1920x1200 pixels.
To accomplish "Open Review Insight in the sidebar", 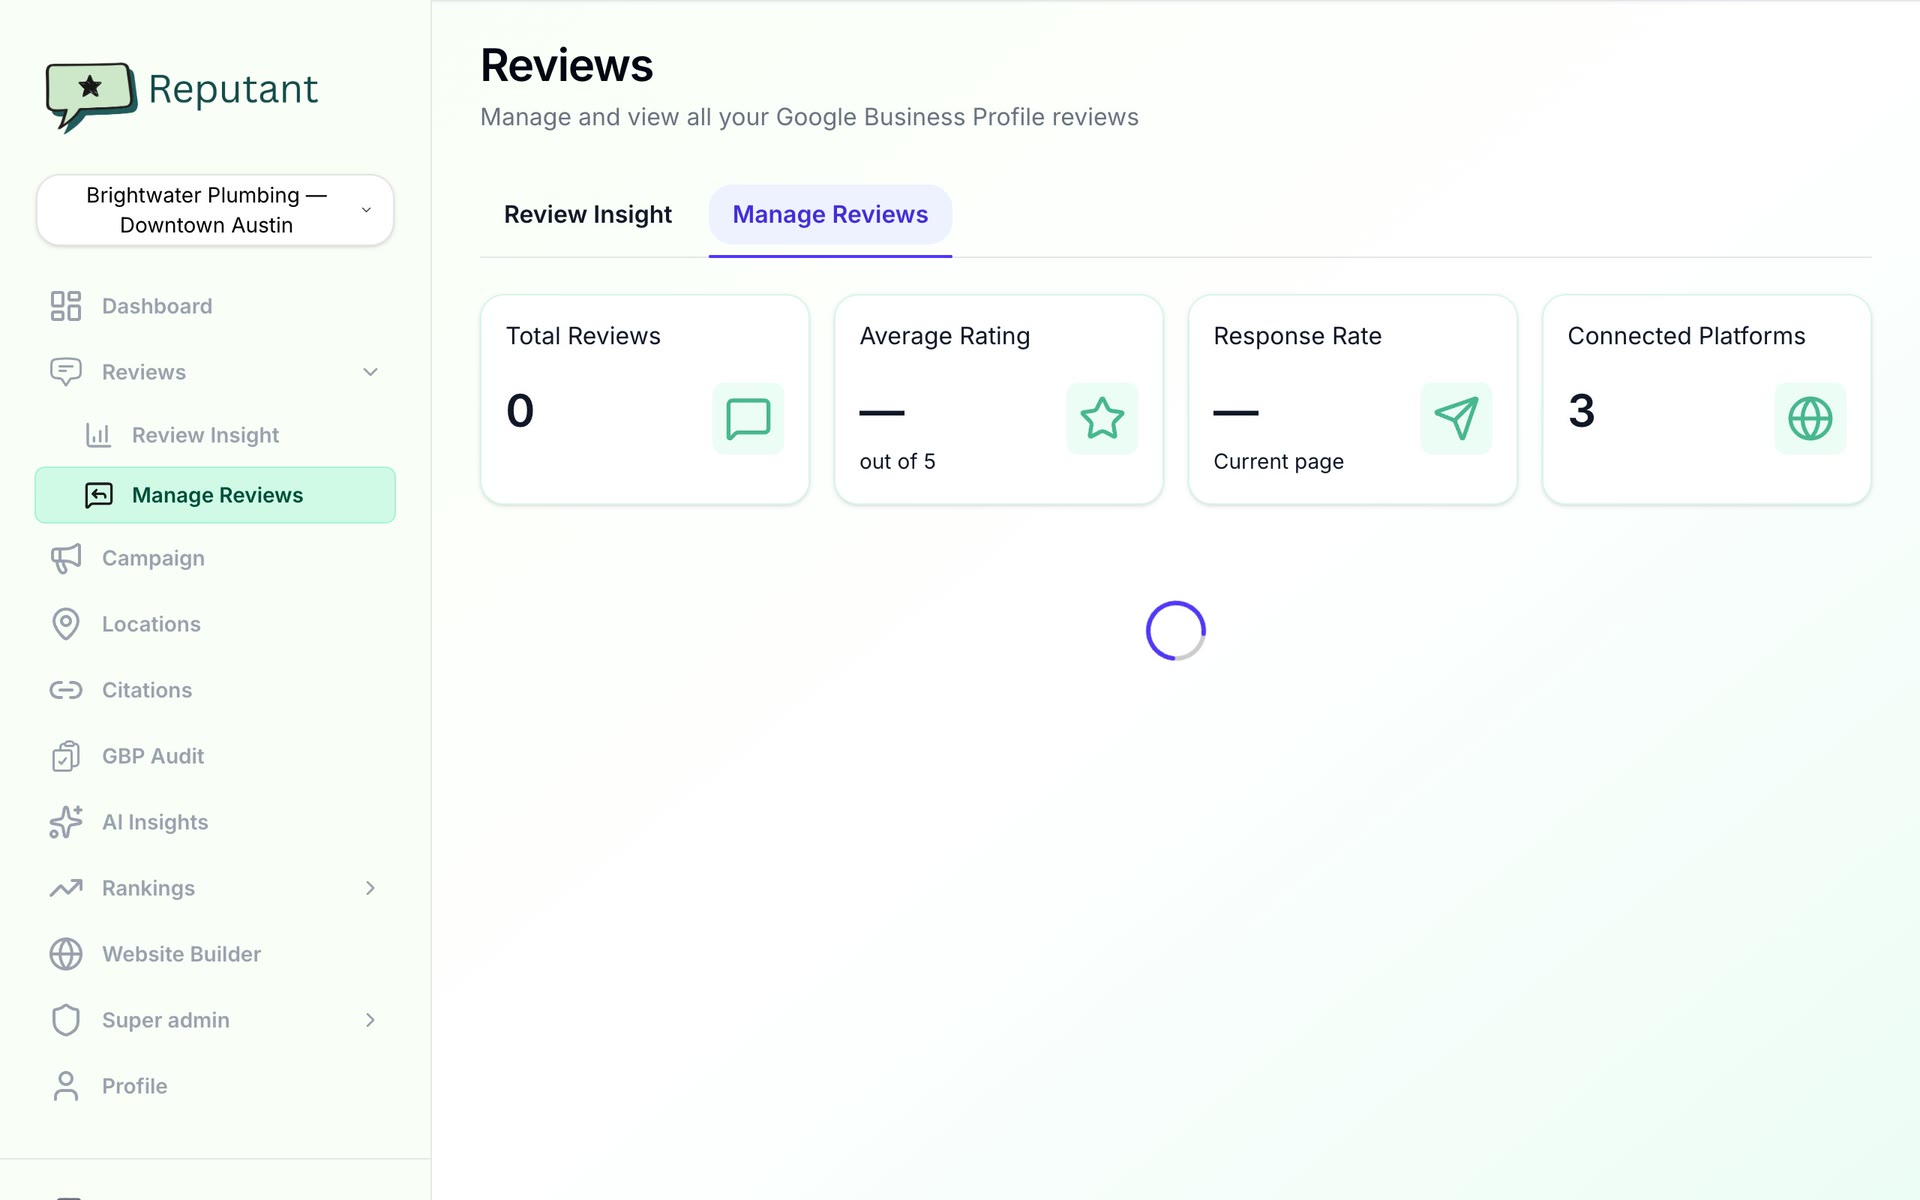I will pyautogui.click(x=215, y=435).
